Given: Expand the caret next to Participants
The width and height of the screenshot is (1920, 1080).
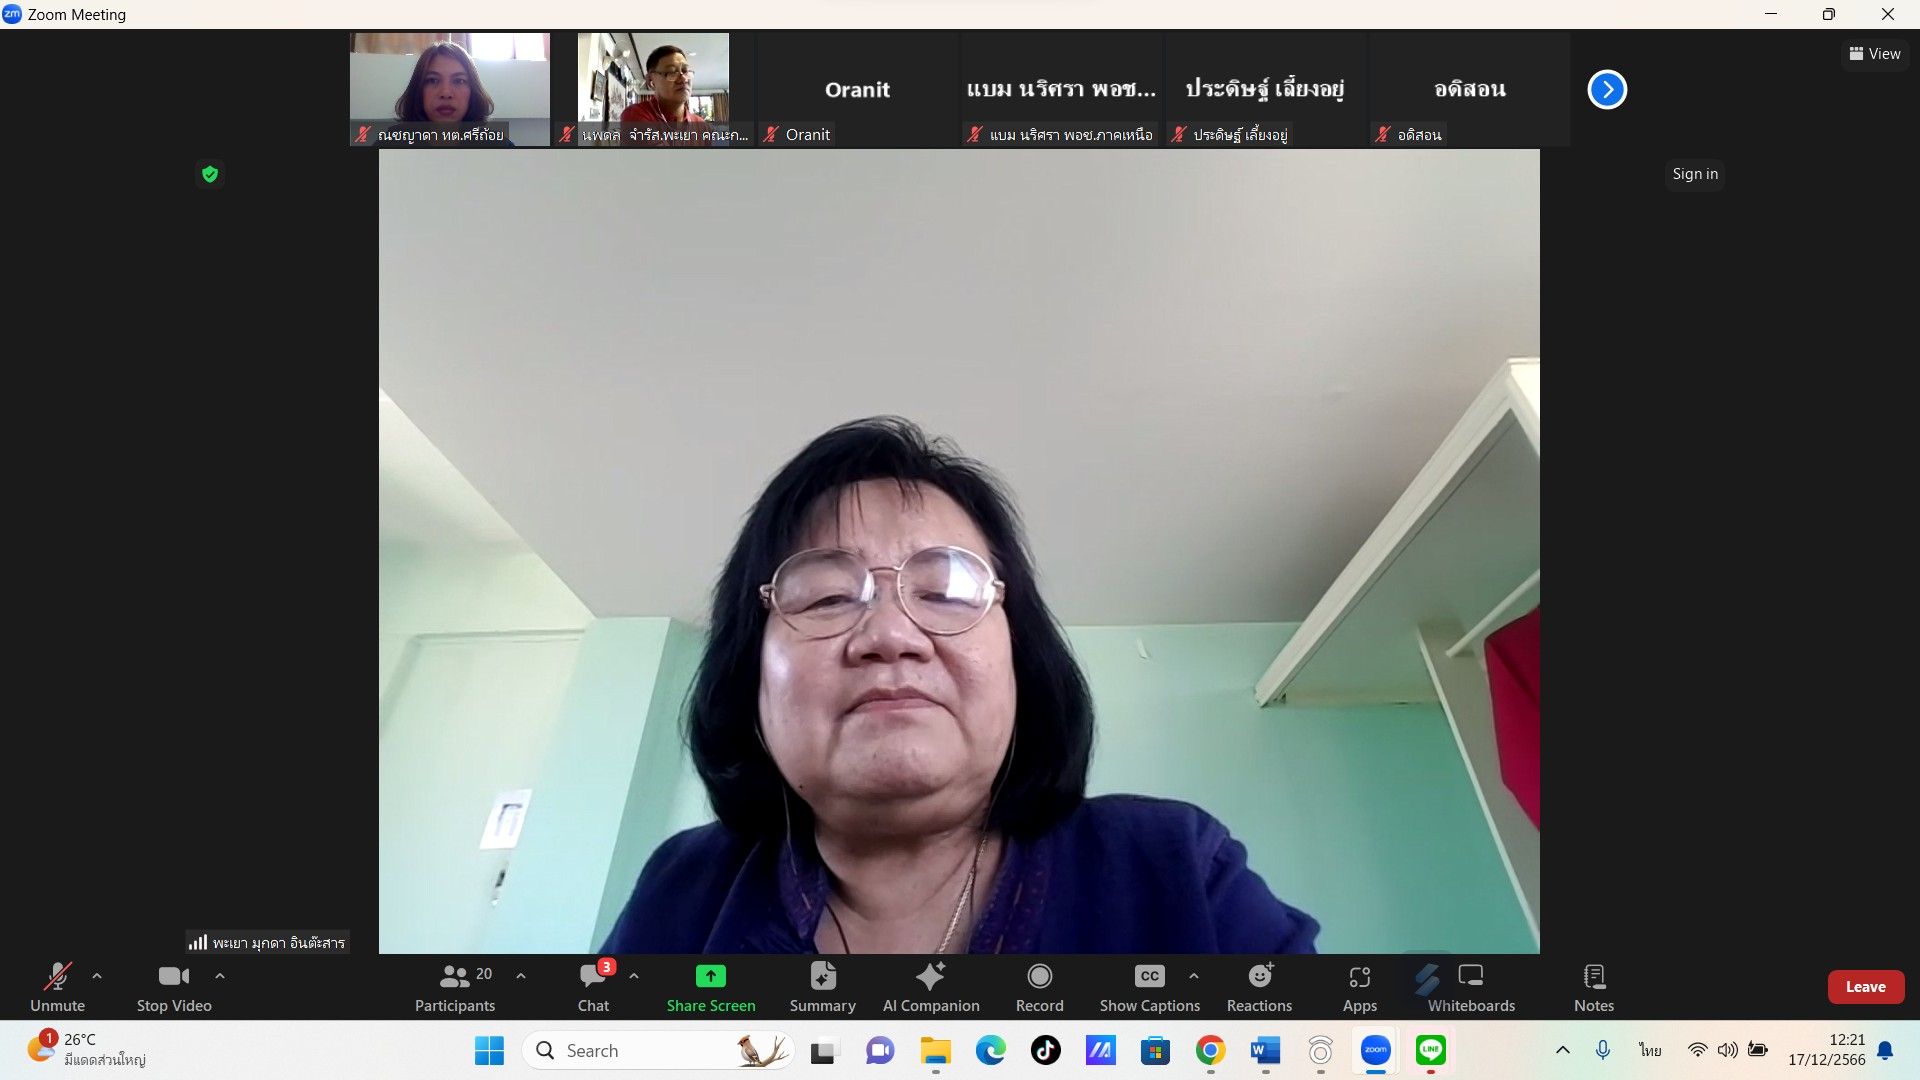Looking at the screenshot, I should tap(521, 976).
